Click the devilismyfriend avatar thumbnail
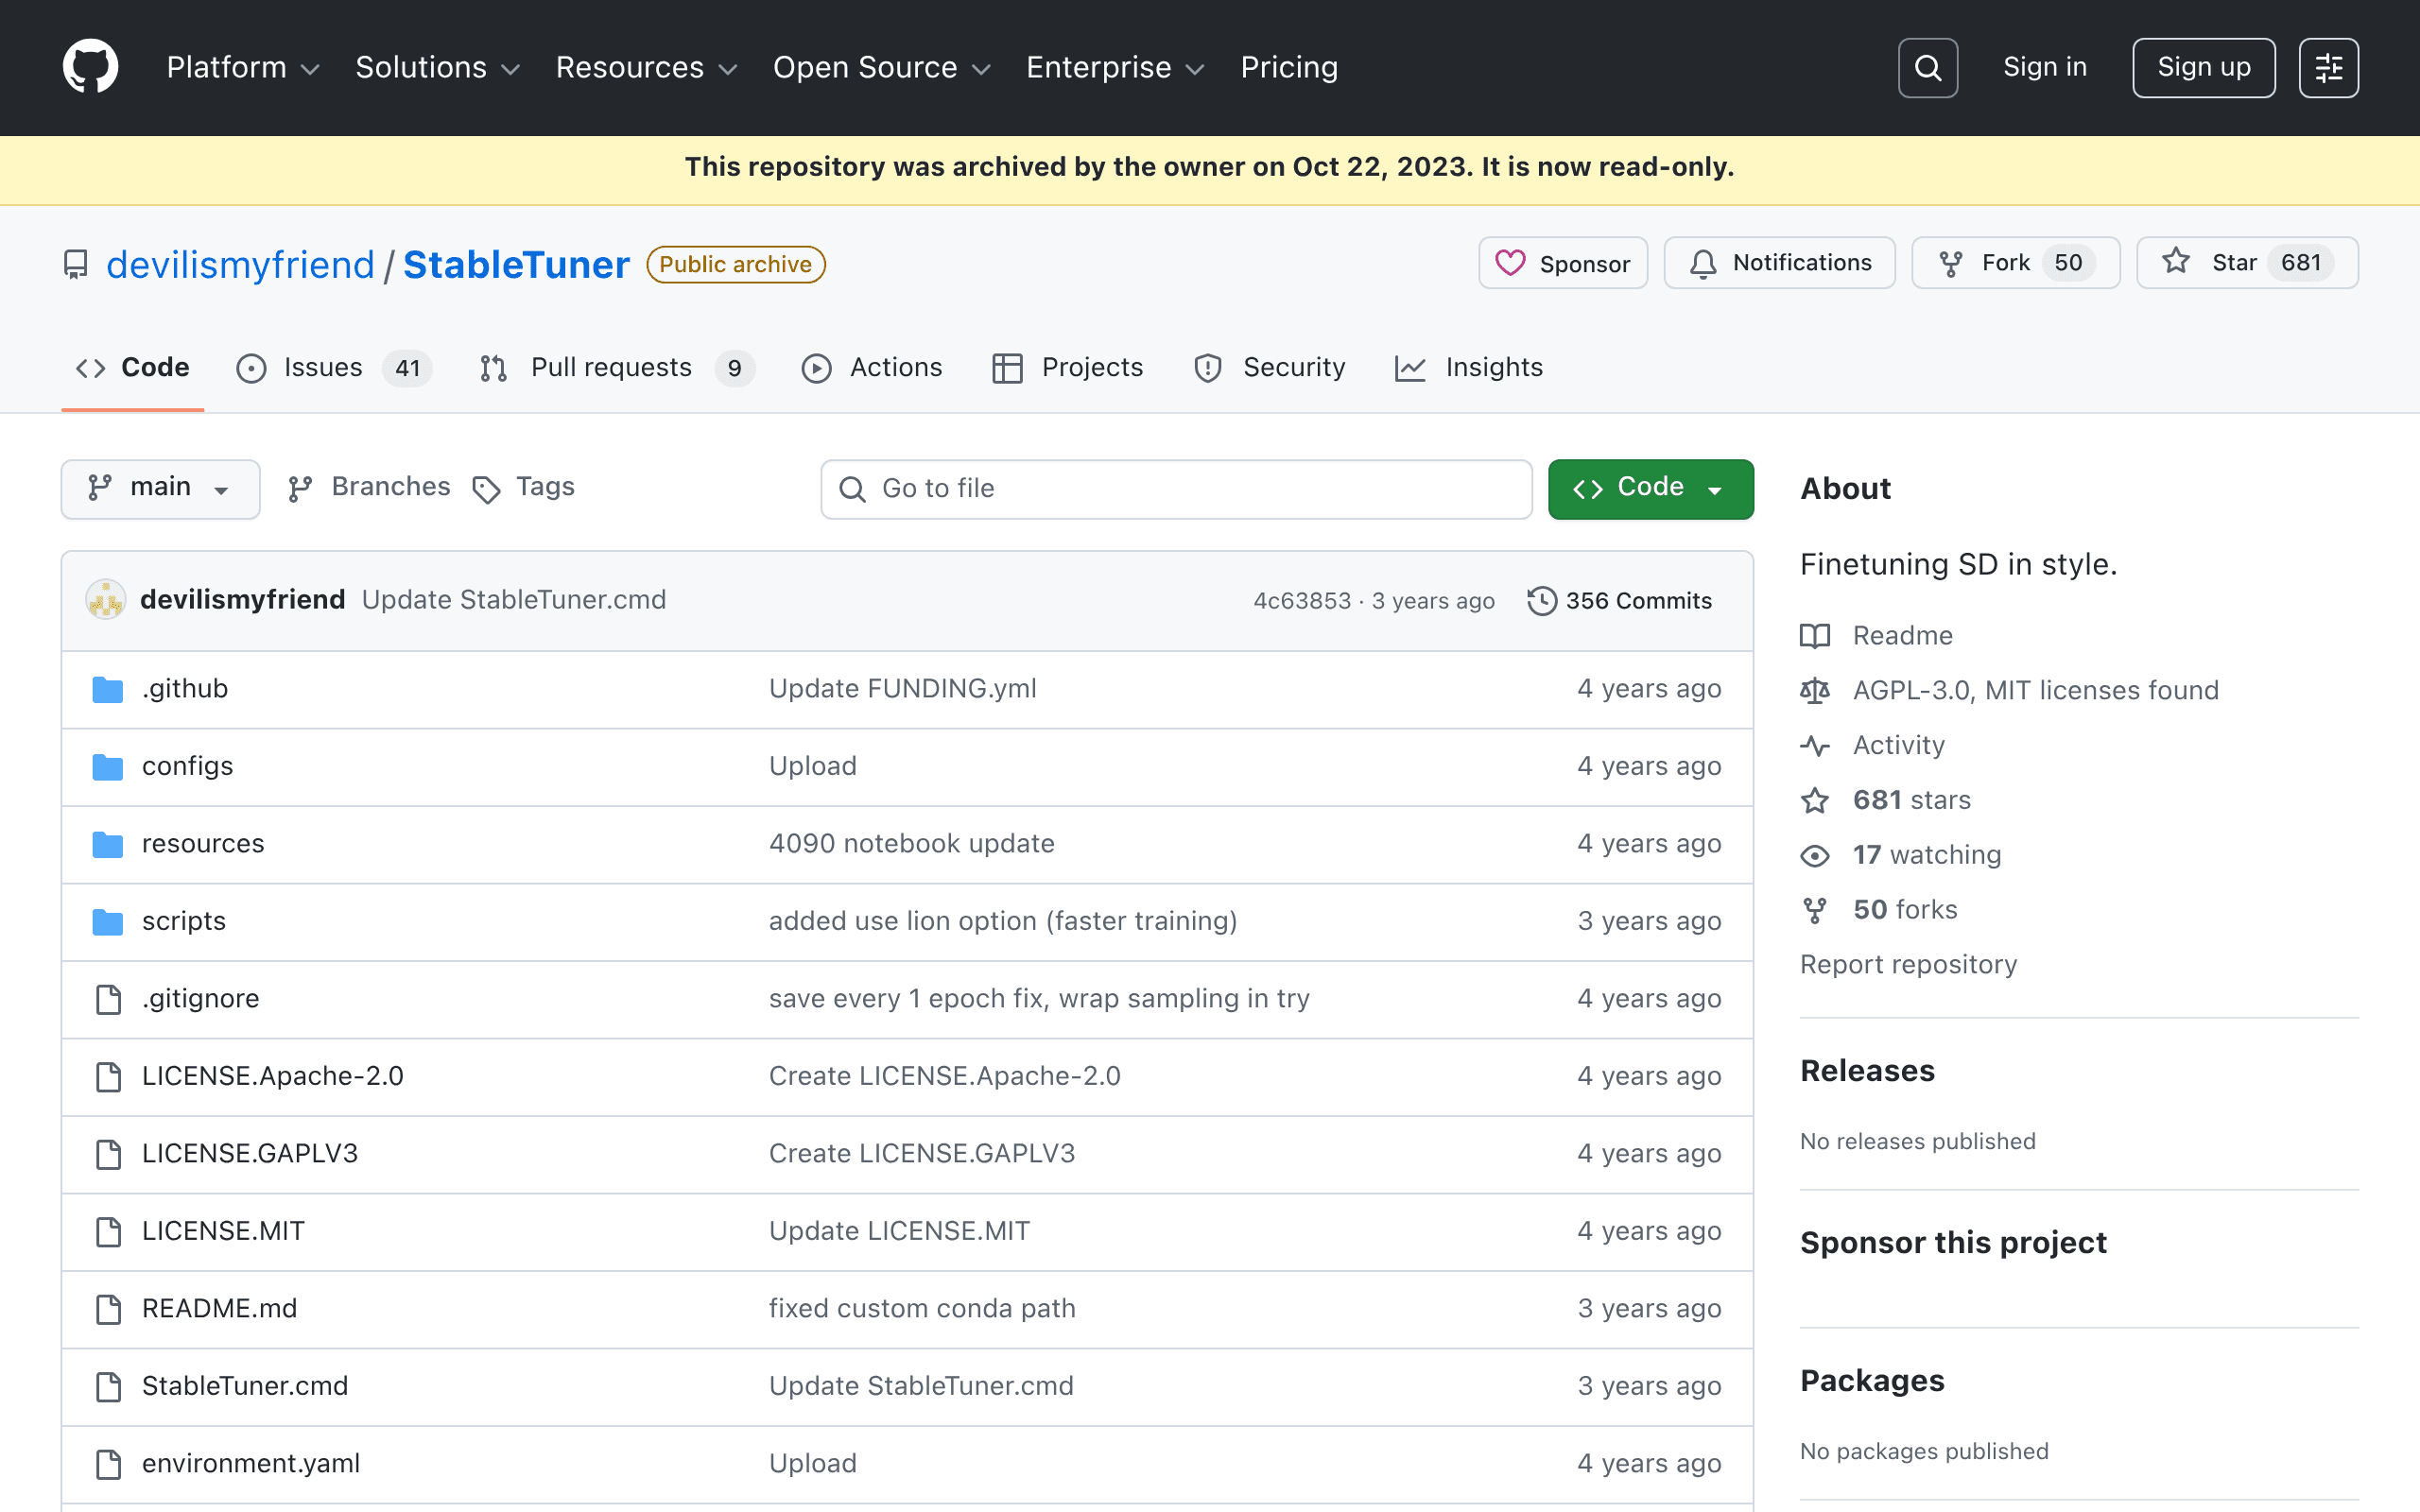Viewport: 2420px width, 1512px height. (x=106, y=600)
